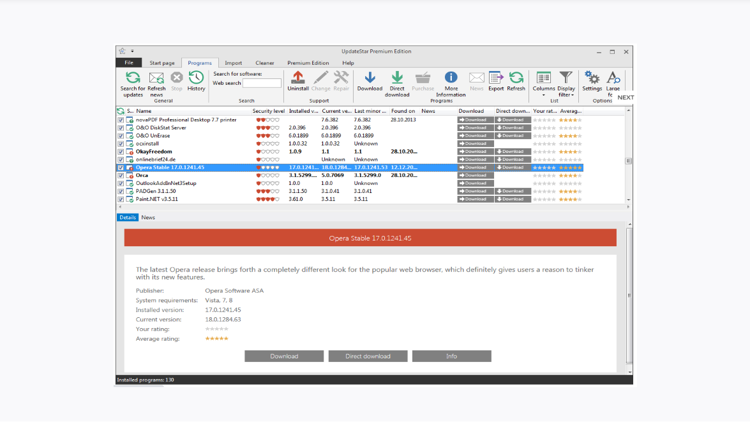Open the Settings gear icon

592,78
